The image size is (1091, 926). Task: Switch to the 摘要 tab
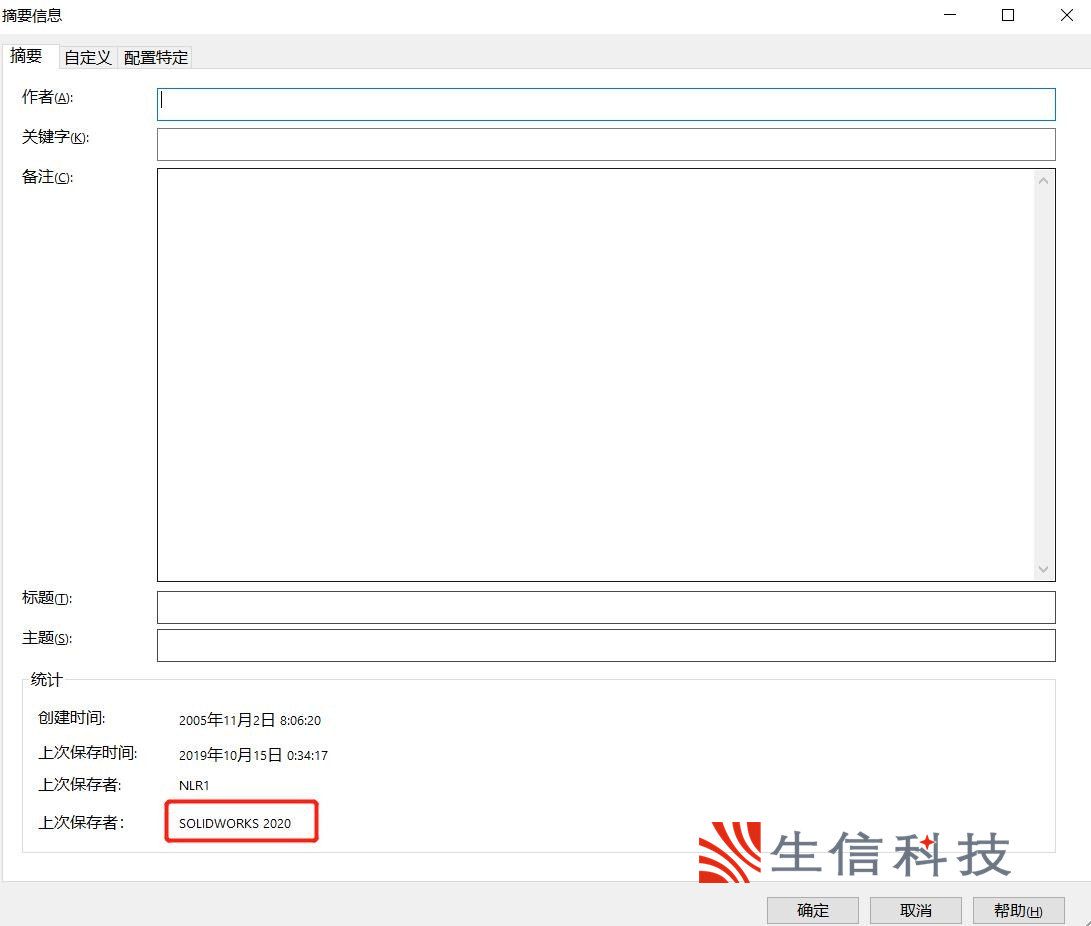click(x=27, y=57)
